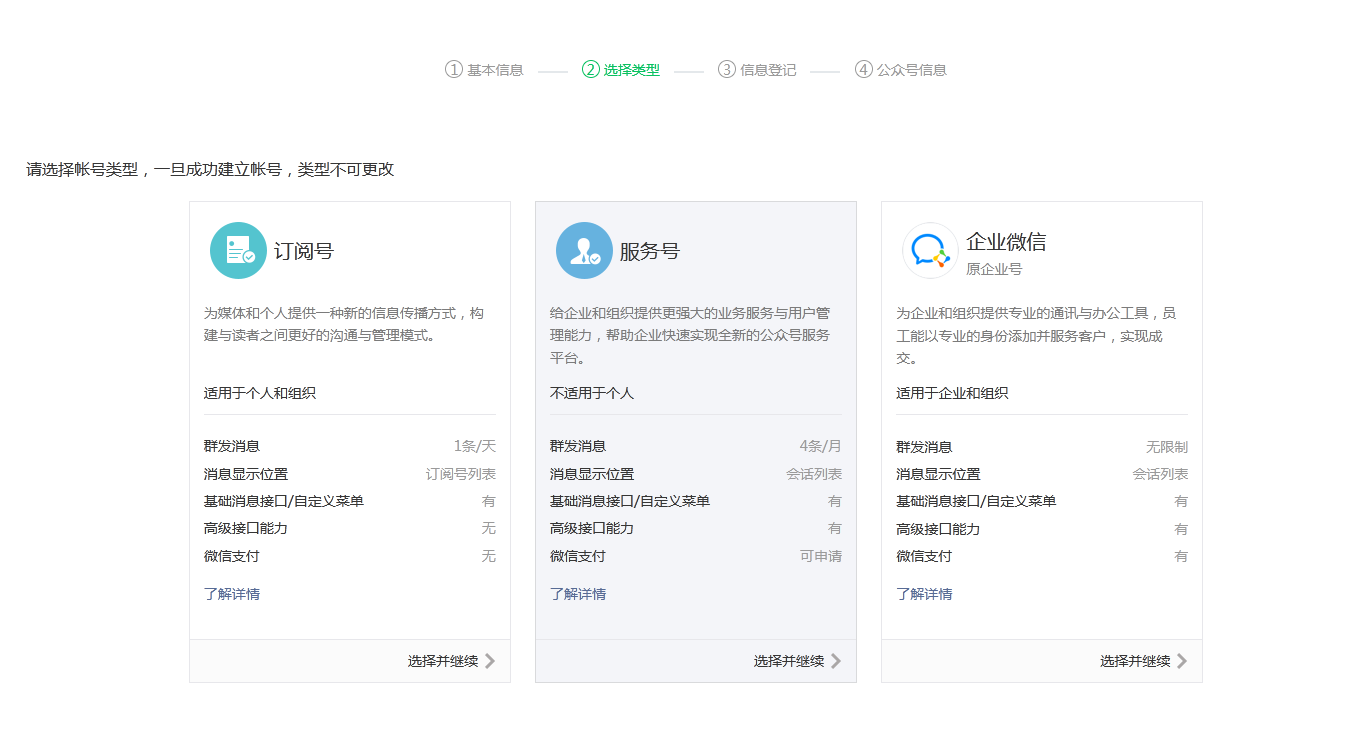Jump to the 公众号信息 step
1368x747 pixels.
pos(912,70)
